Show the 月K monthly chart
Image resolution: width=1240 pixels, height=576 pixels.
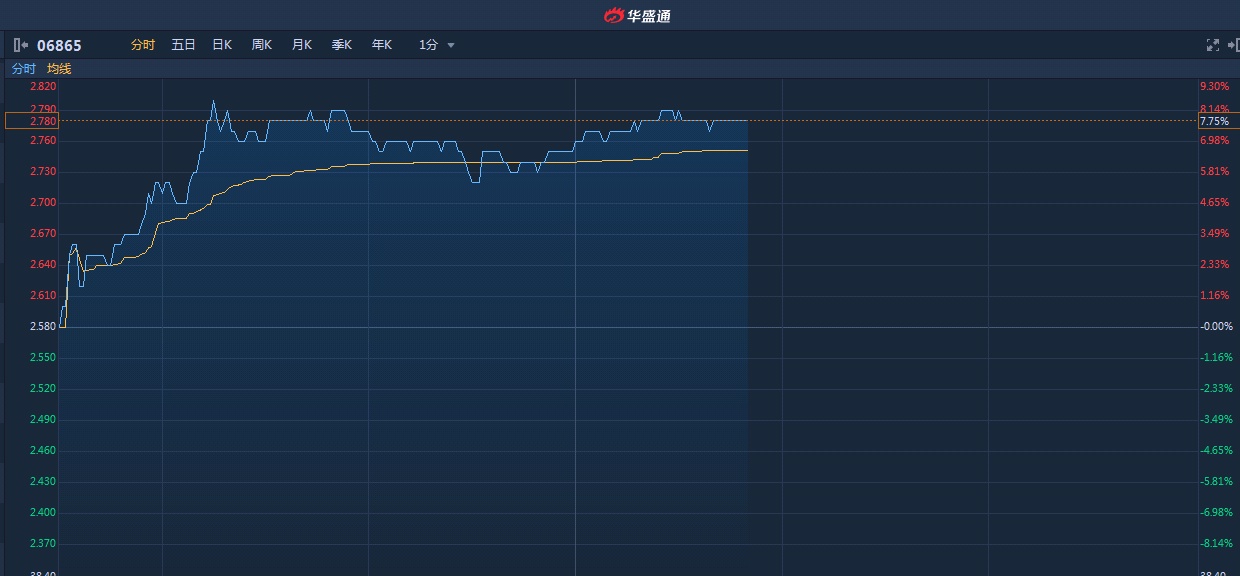[x=302, y=45]
